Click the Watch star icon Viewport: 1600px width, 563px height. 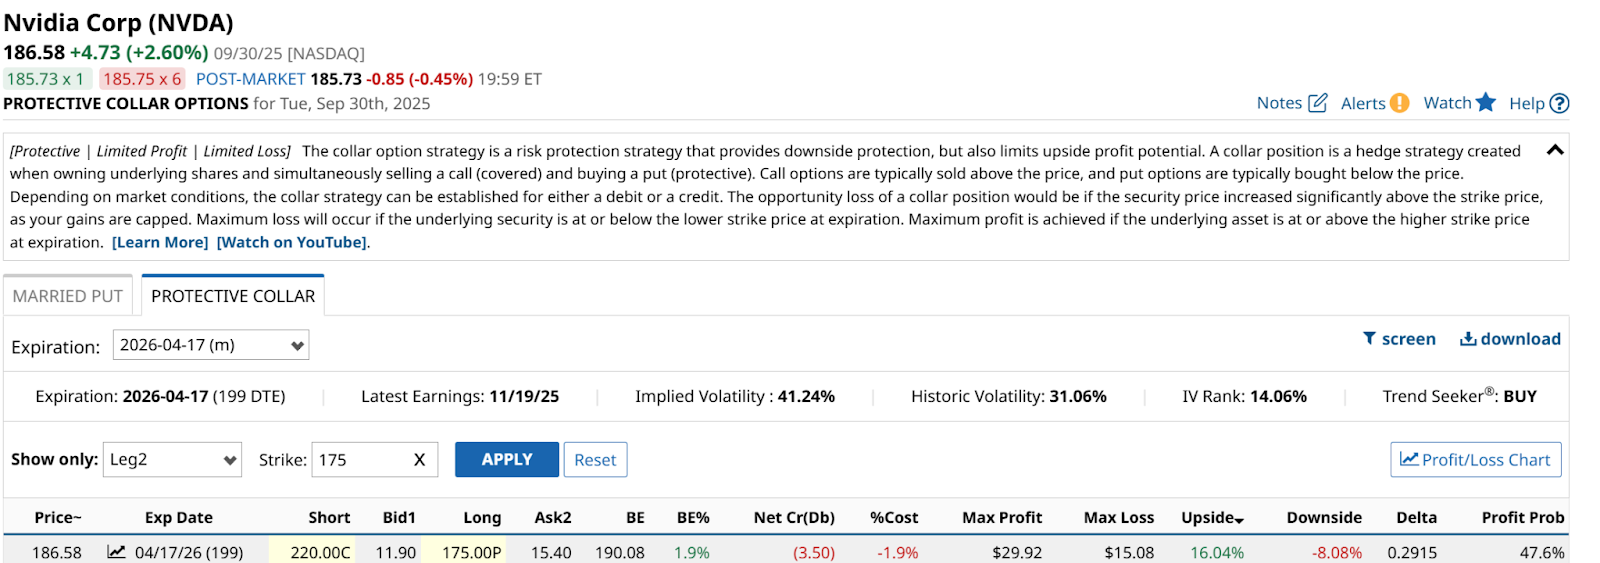1485,102
